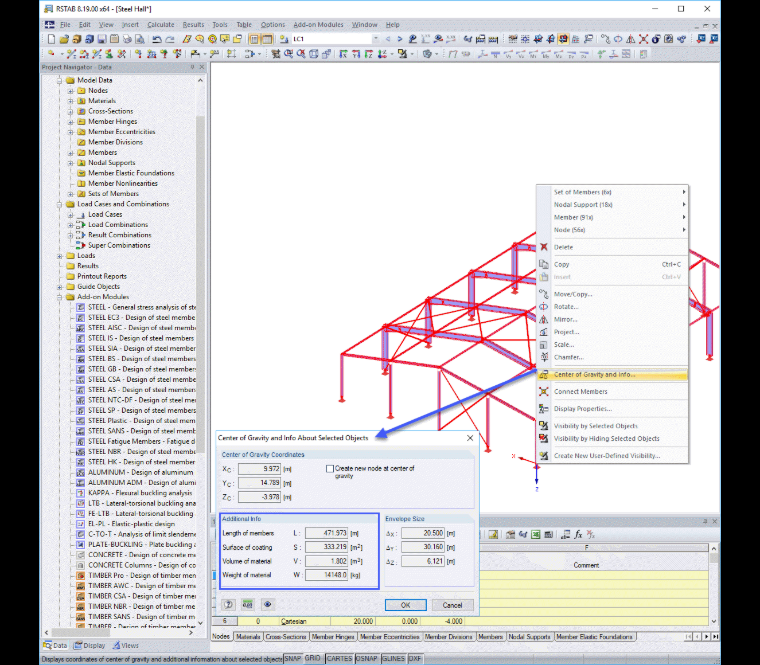The width and height of the screenshot is (760, 665).
Task: Click the Open file folder icon
Action: (64, 39)
